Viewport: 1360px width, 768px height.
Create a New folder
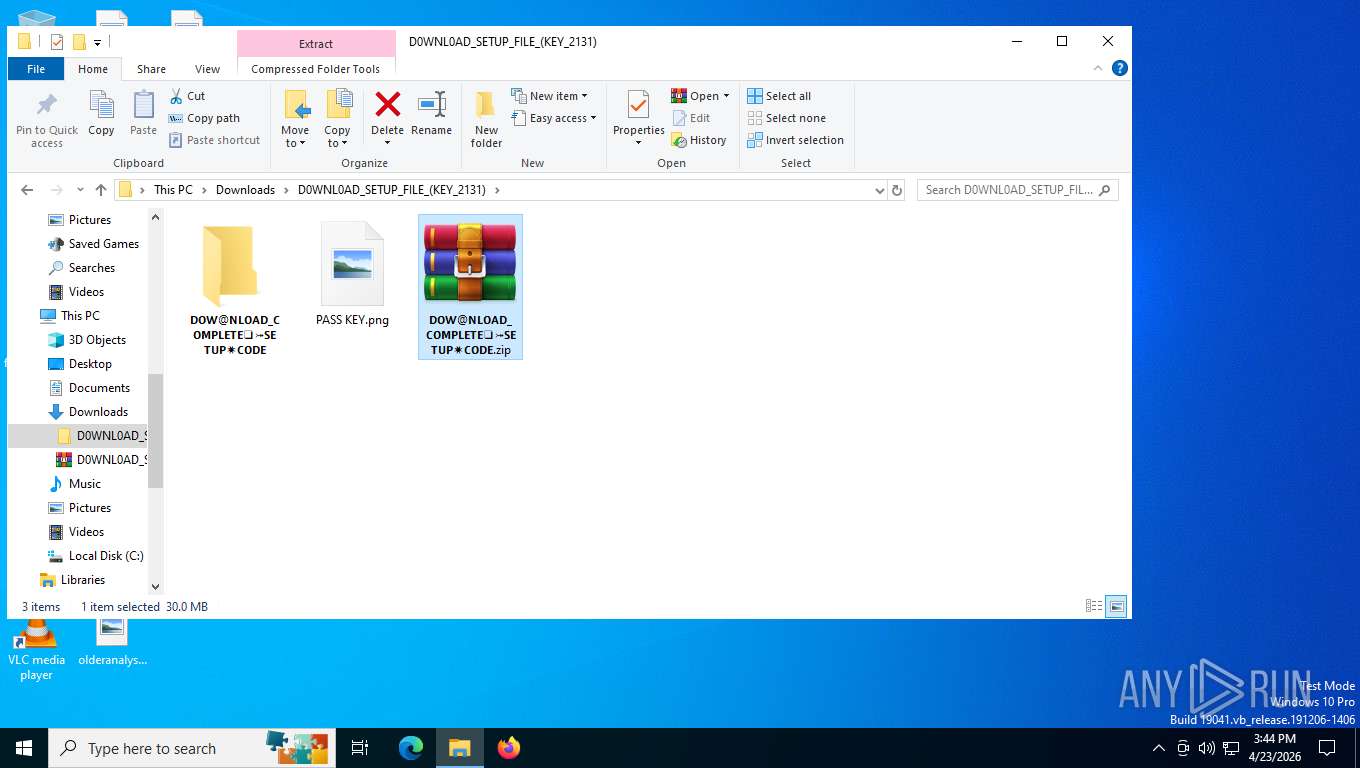[x=486, y=119]
